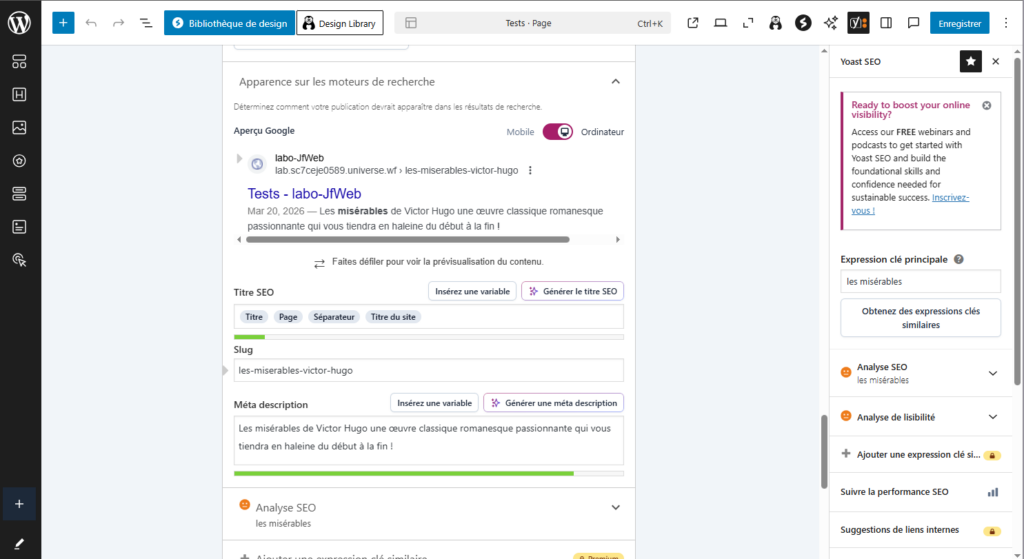This screenshot has height=559, width=1024.
Task: Click the black lightning bolt plugin icon
Action: 803,23
